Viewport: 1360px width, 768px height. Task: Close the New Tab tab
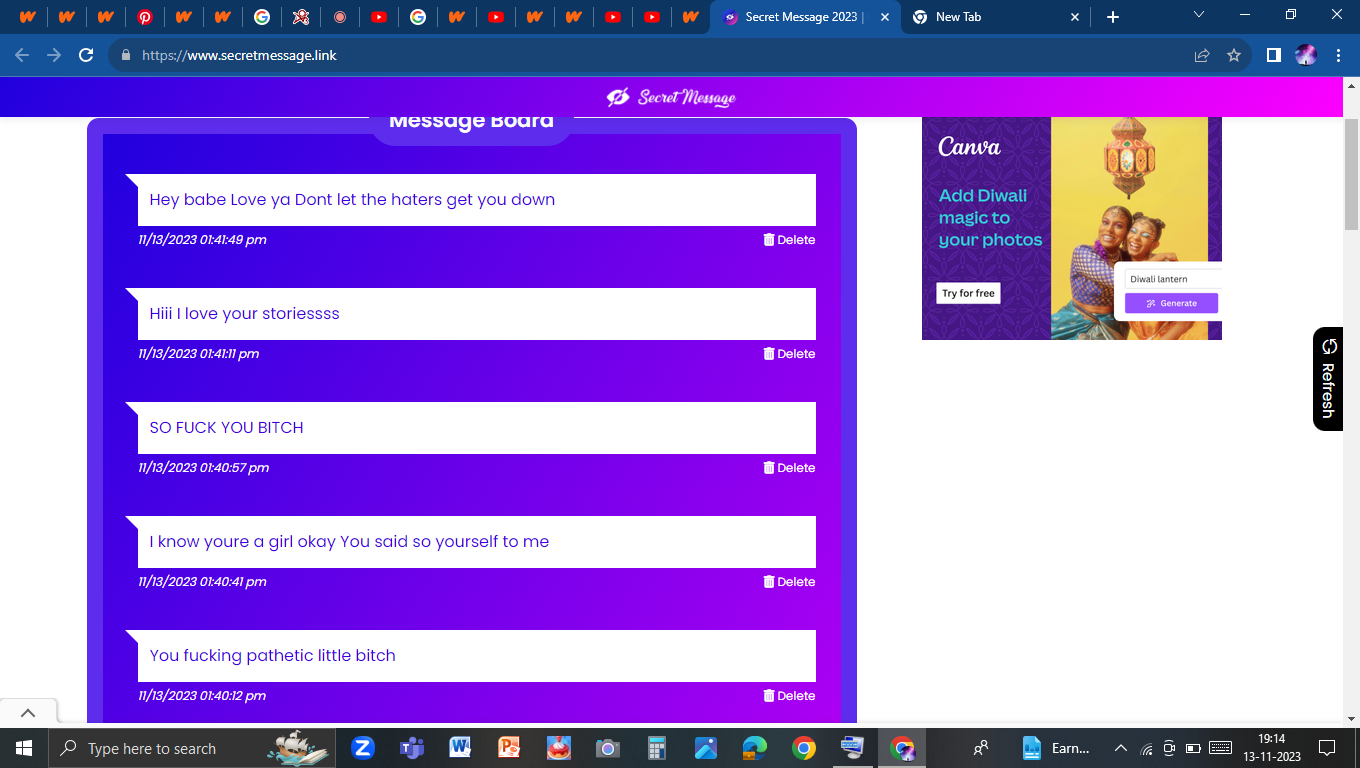pyautogui.click(x=1075, y=17)
